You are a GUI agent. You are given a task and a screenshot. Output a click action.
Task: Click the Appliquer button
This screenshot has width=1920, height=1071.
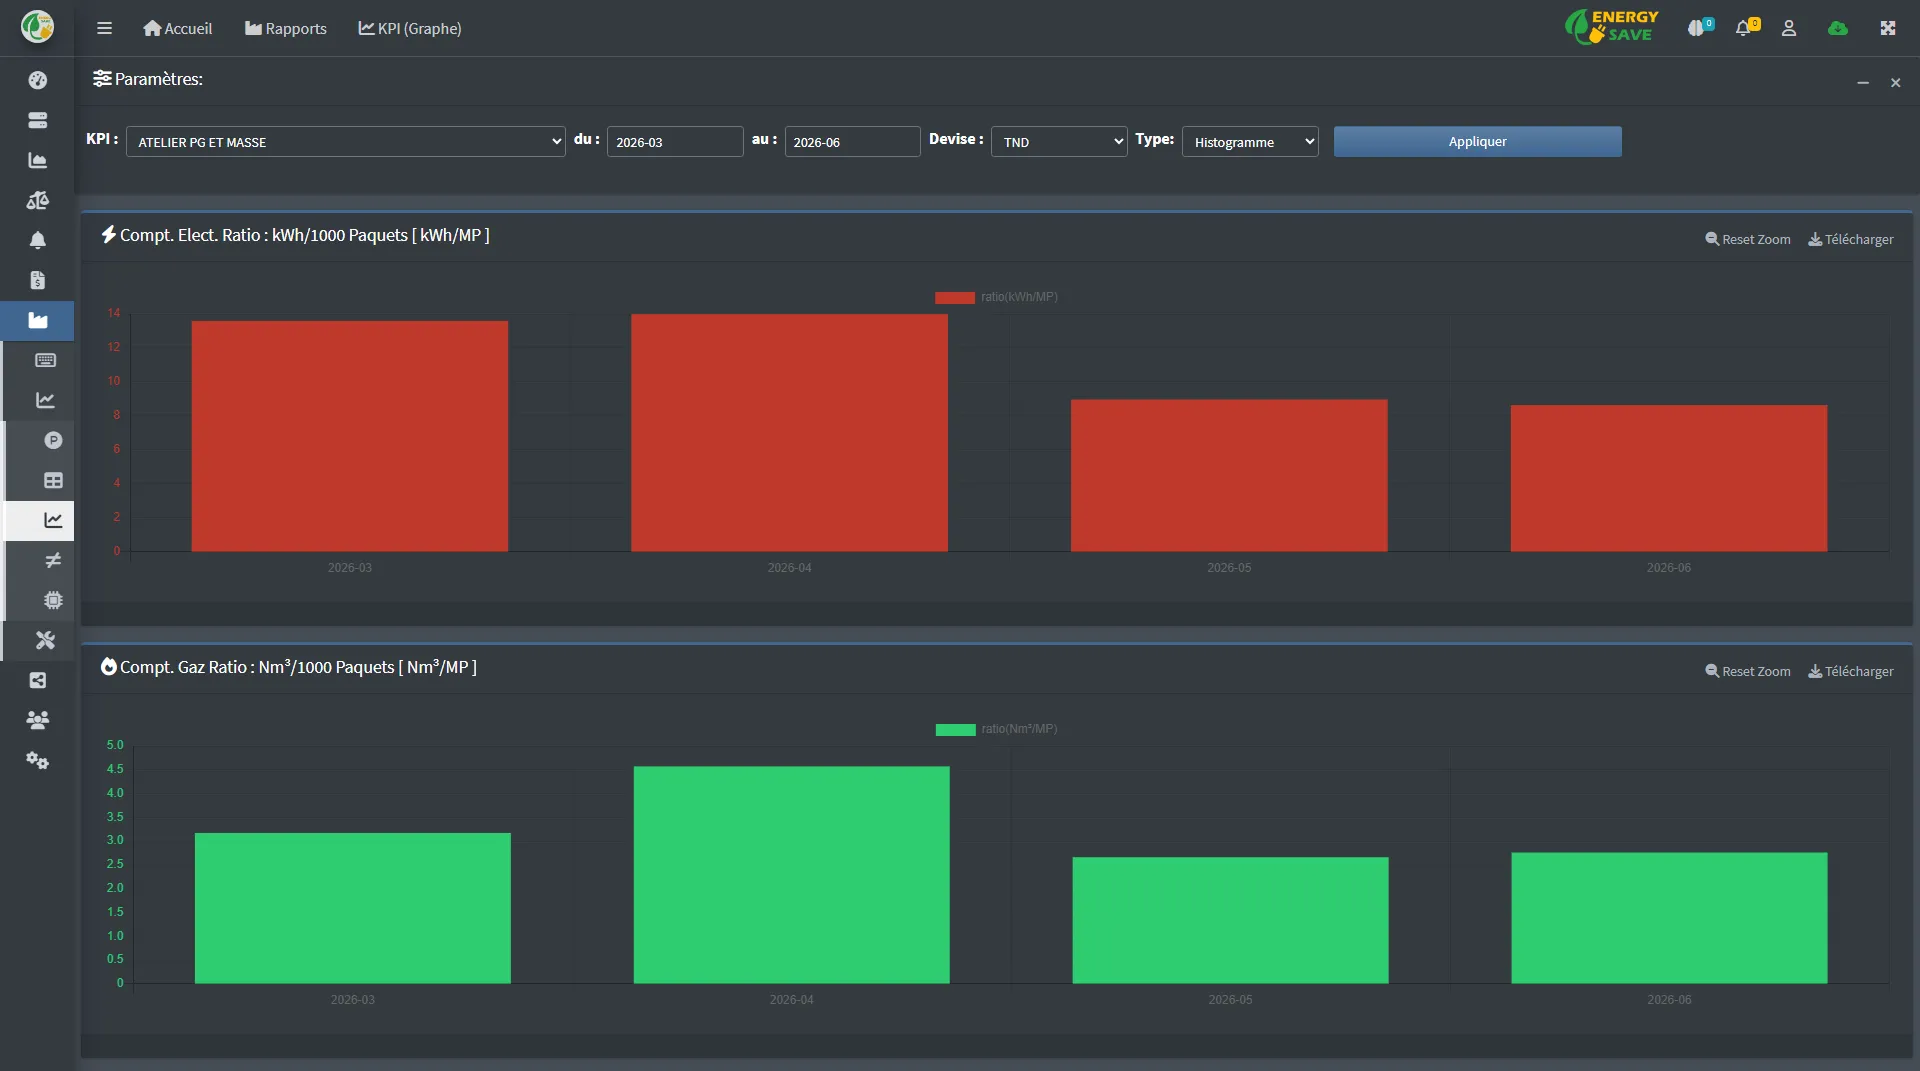[1477, 141]
